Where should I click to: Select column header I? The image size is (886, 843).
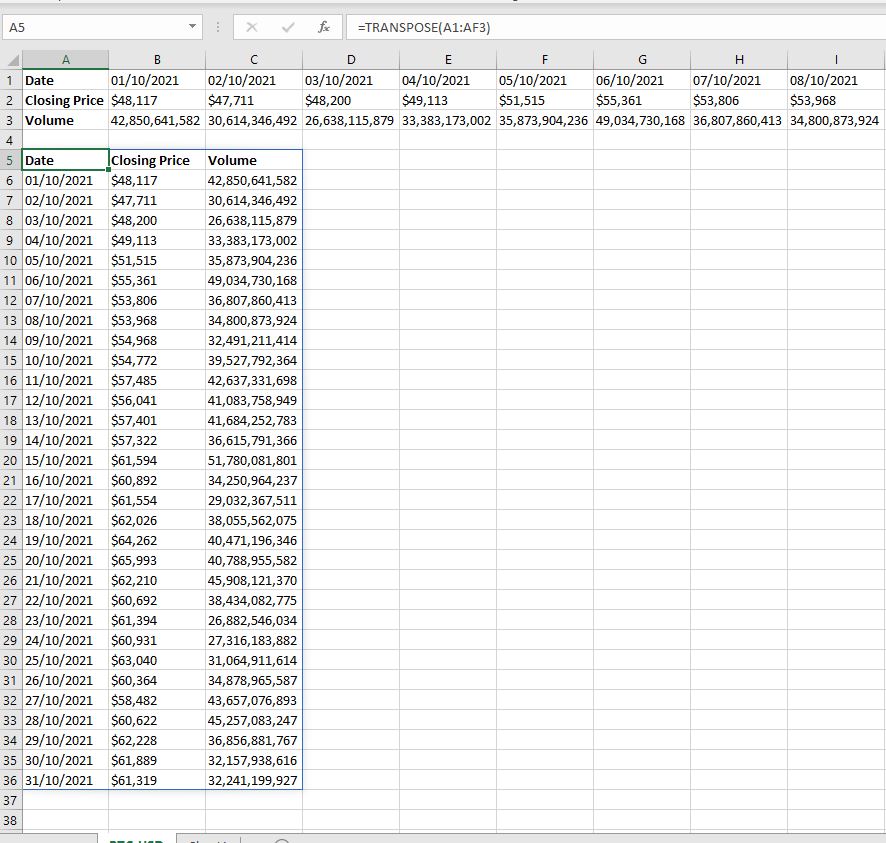click(835, 59)
